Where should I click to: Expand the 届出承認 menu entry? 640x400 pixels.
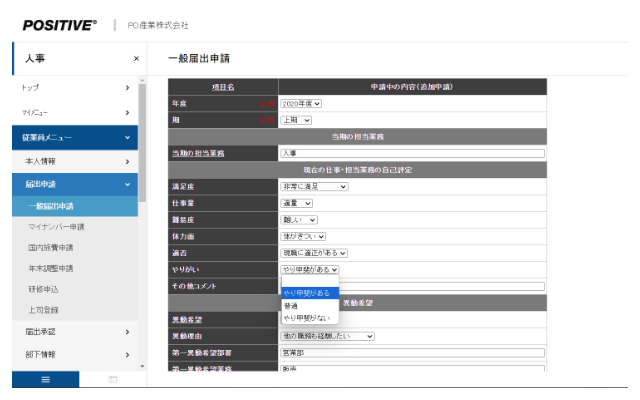[x=75, y=332]
